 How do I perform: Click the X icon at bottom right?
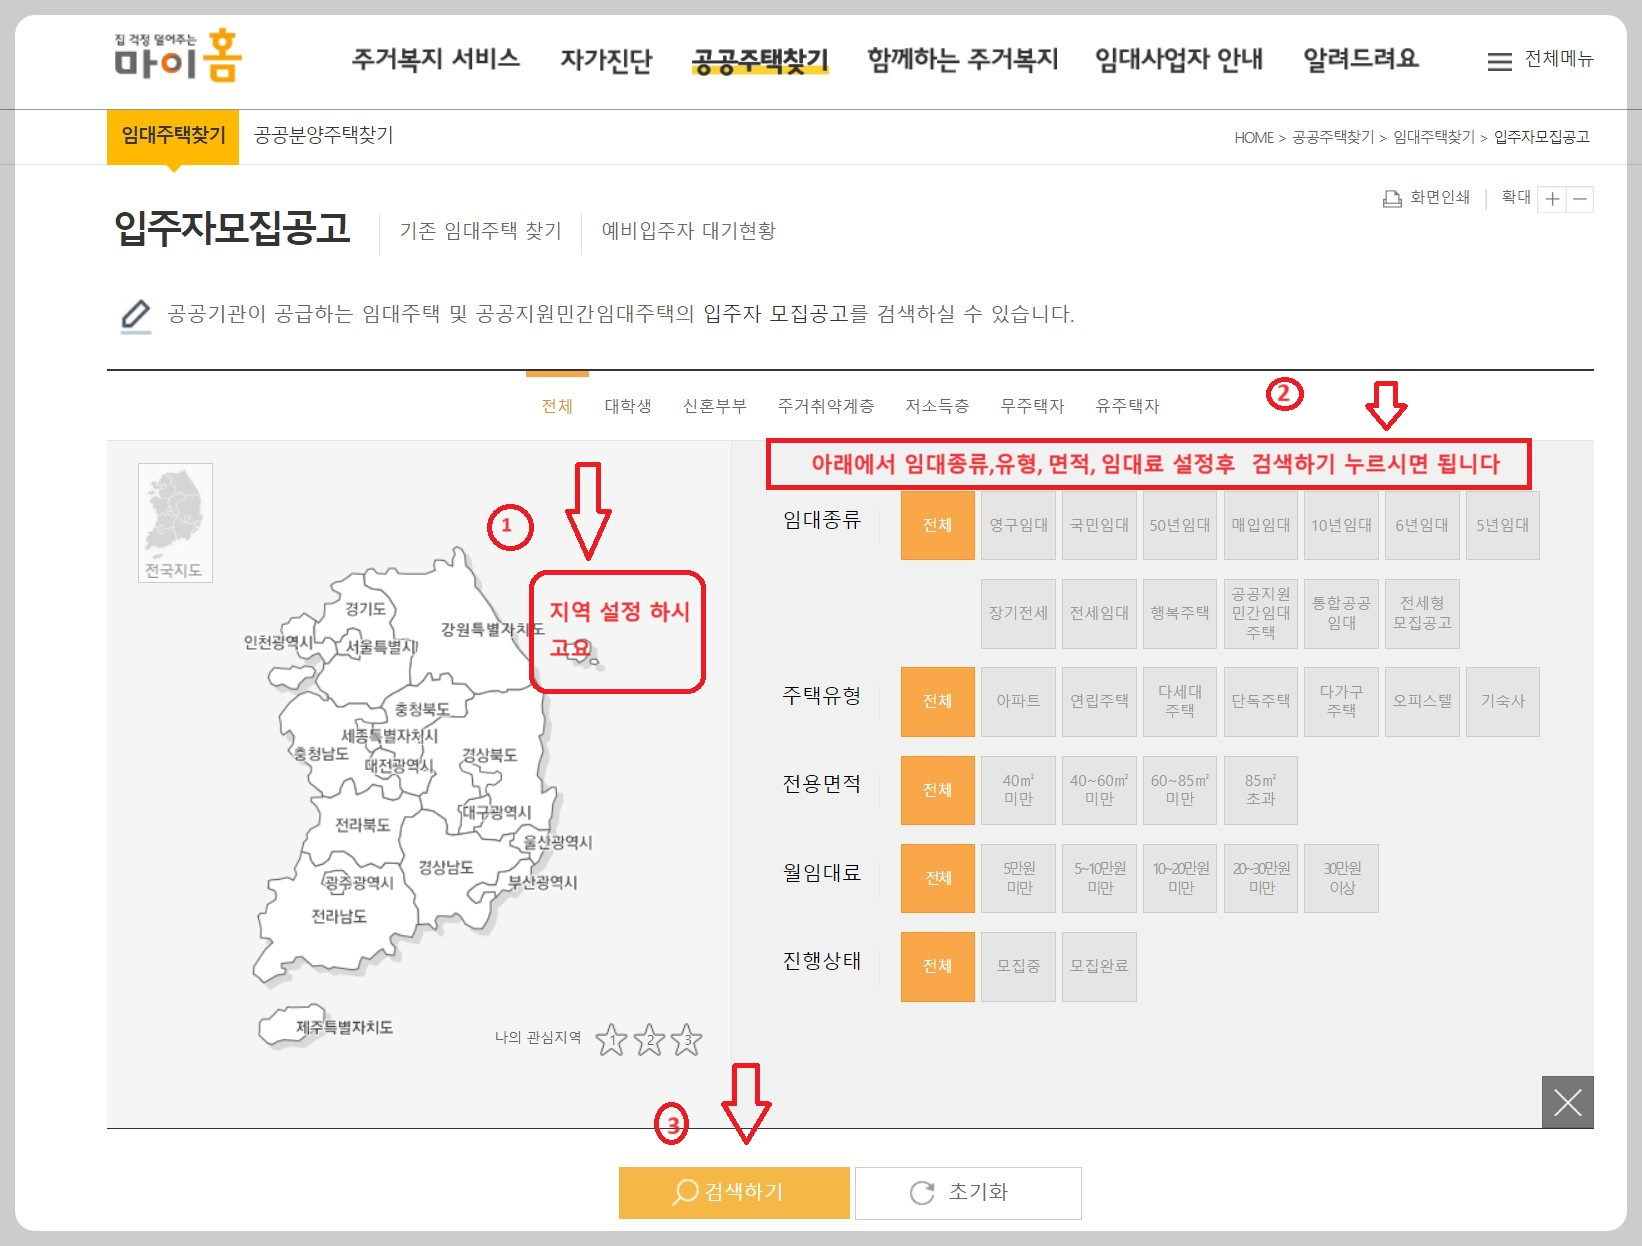click(x=1568, y=1103)
